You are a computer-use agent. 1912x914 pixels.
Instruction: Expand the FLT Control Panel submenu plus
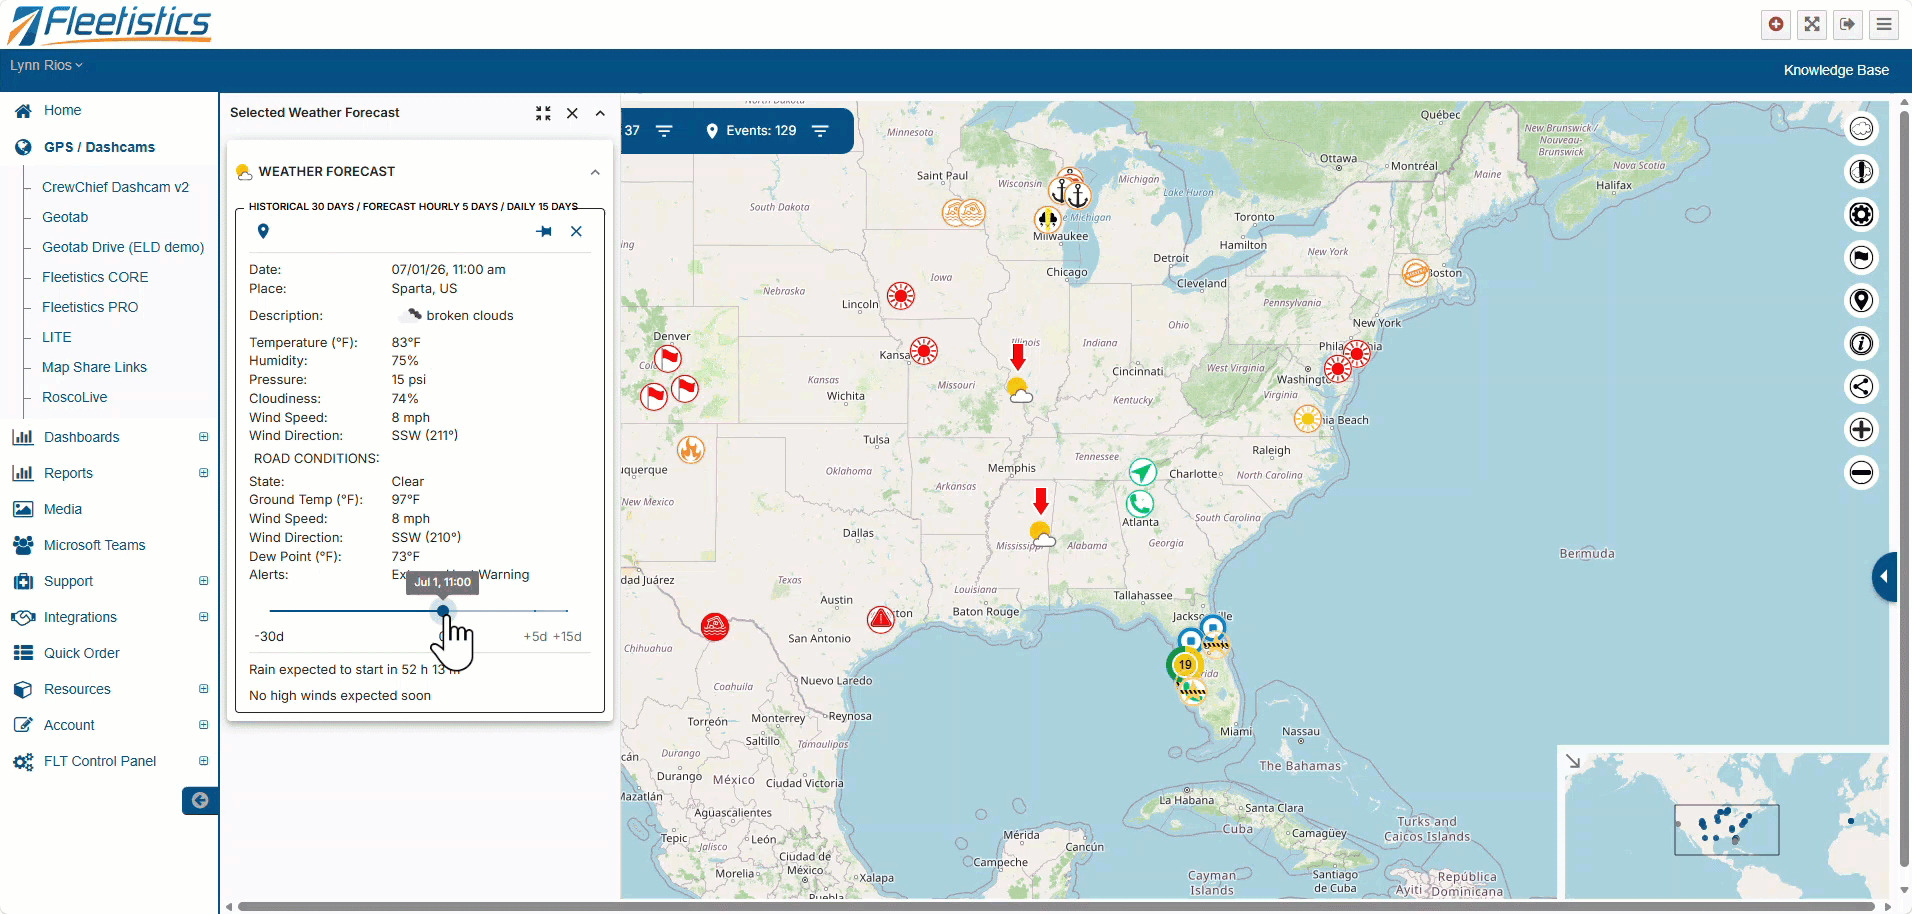204,761
